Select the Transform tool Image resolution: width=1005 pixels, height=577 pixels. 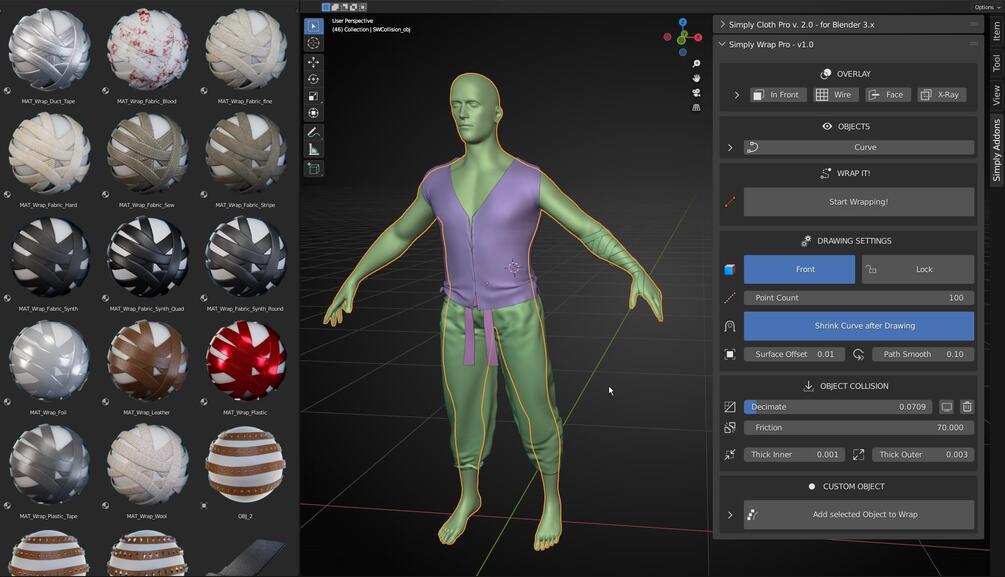tap(313, 113)
